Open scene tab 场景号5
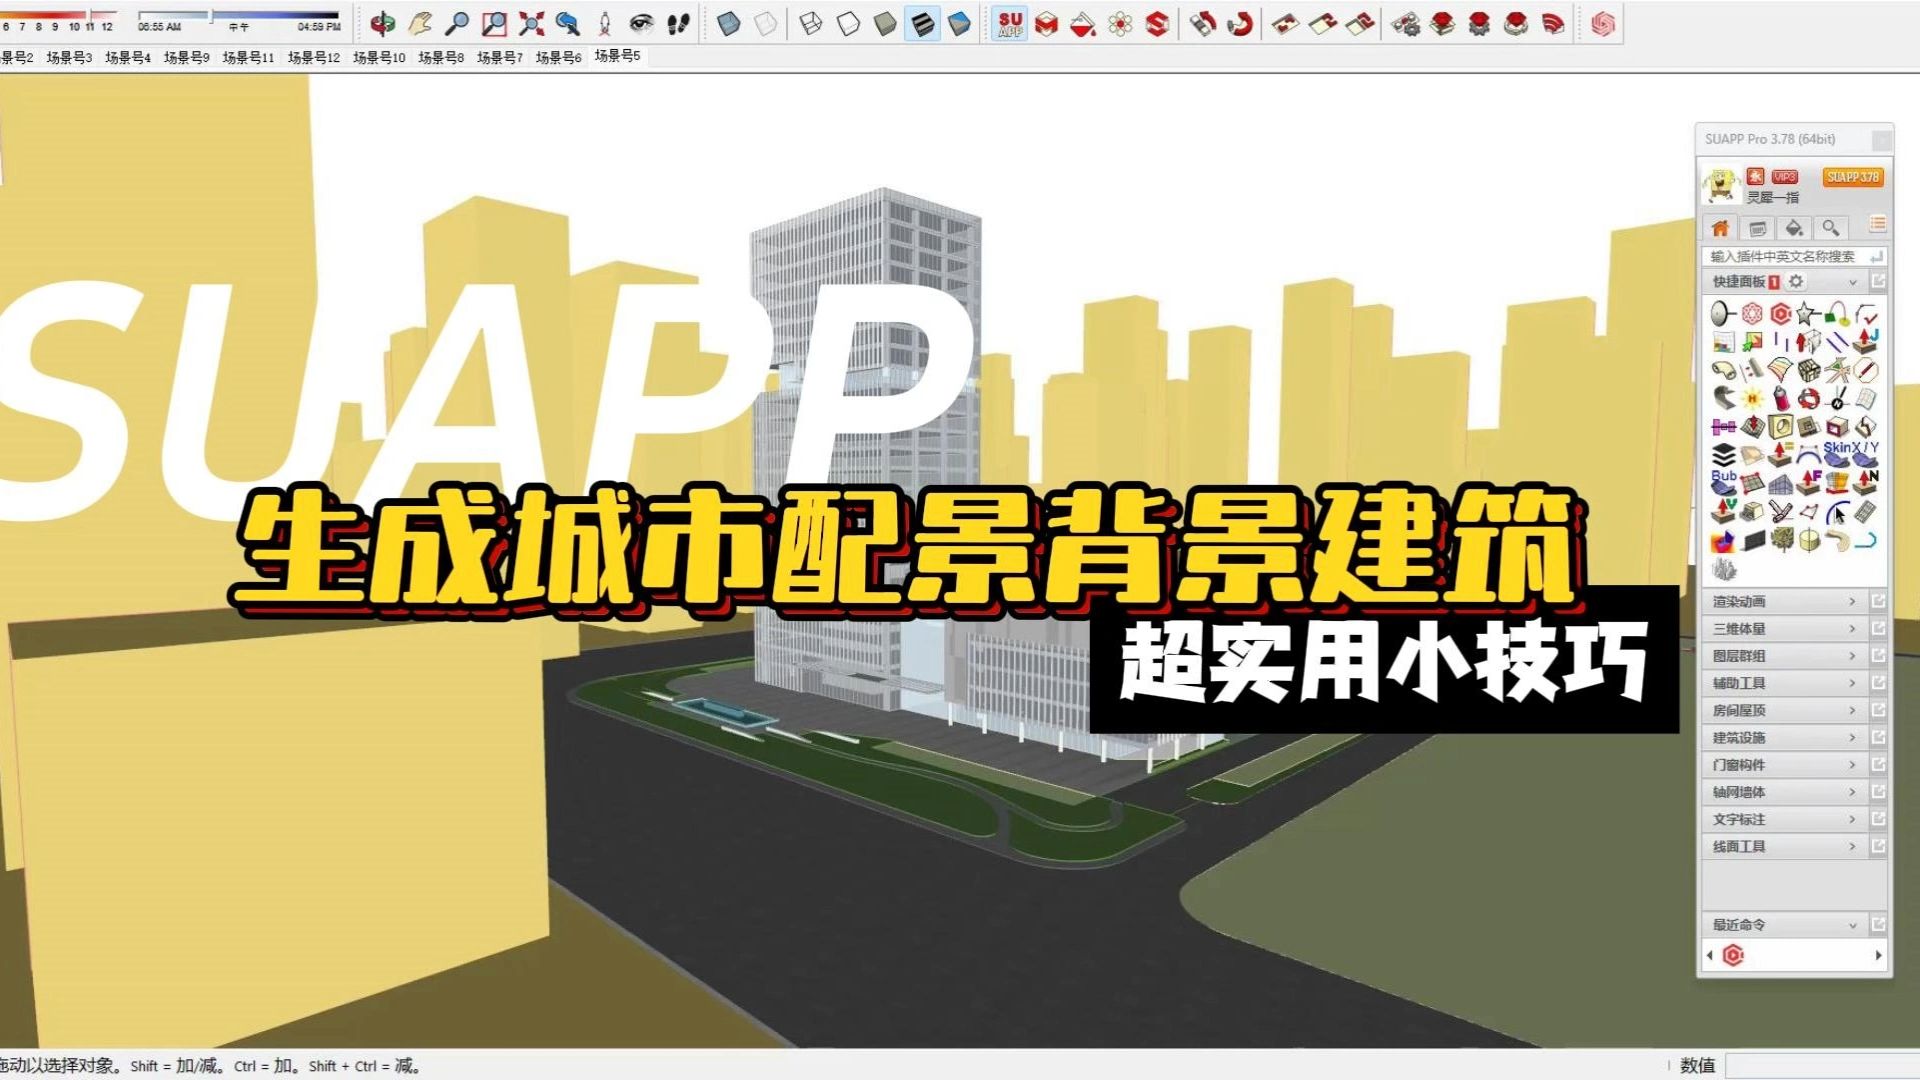Image resolution: width=1920 pixels, height=1080 pixels. coord(617,56)
